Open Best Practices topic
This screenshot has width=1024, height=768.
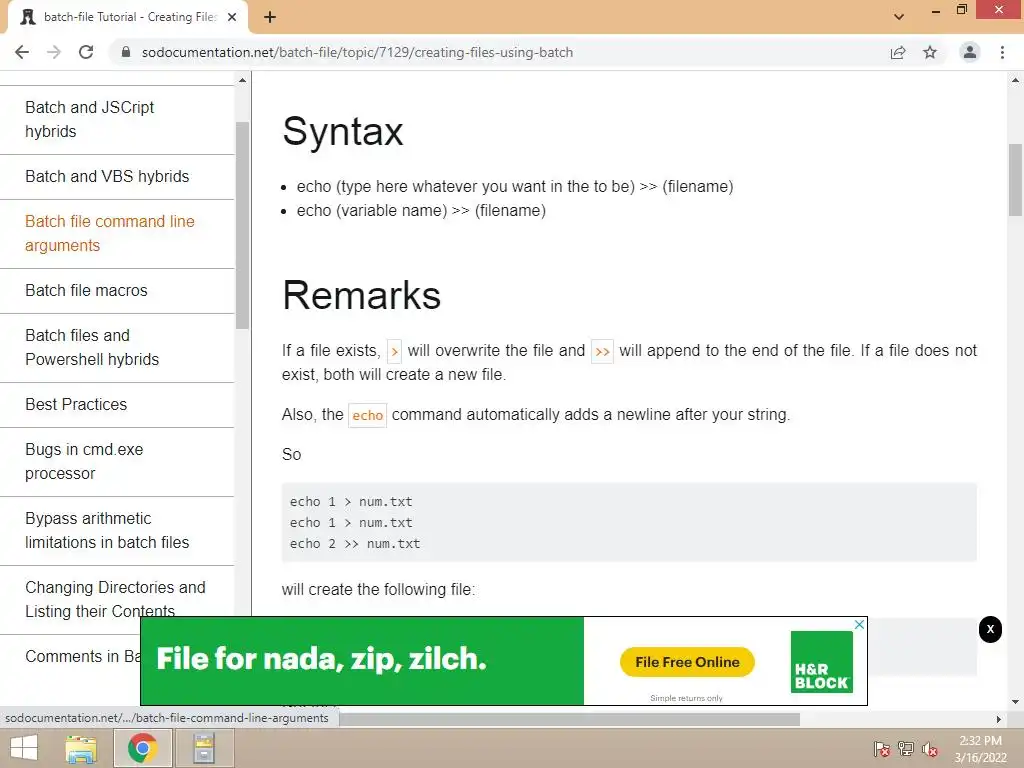point(117,404)
